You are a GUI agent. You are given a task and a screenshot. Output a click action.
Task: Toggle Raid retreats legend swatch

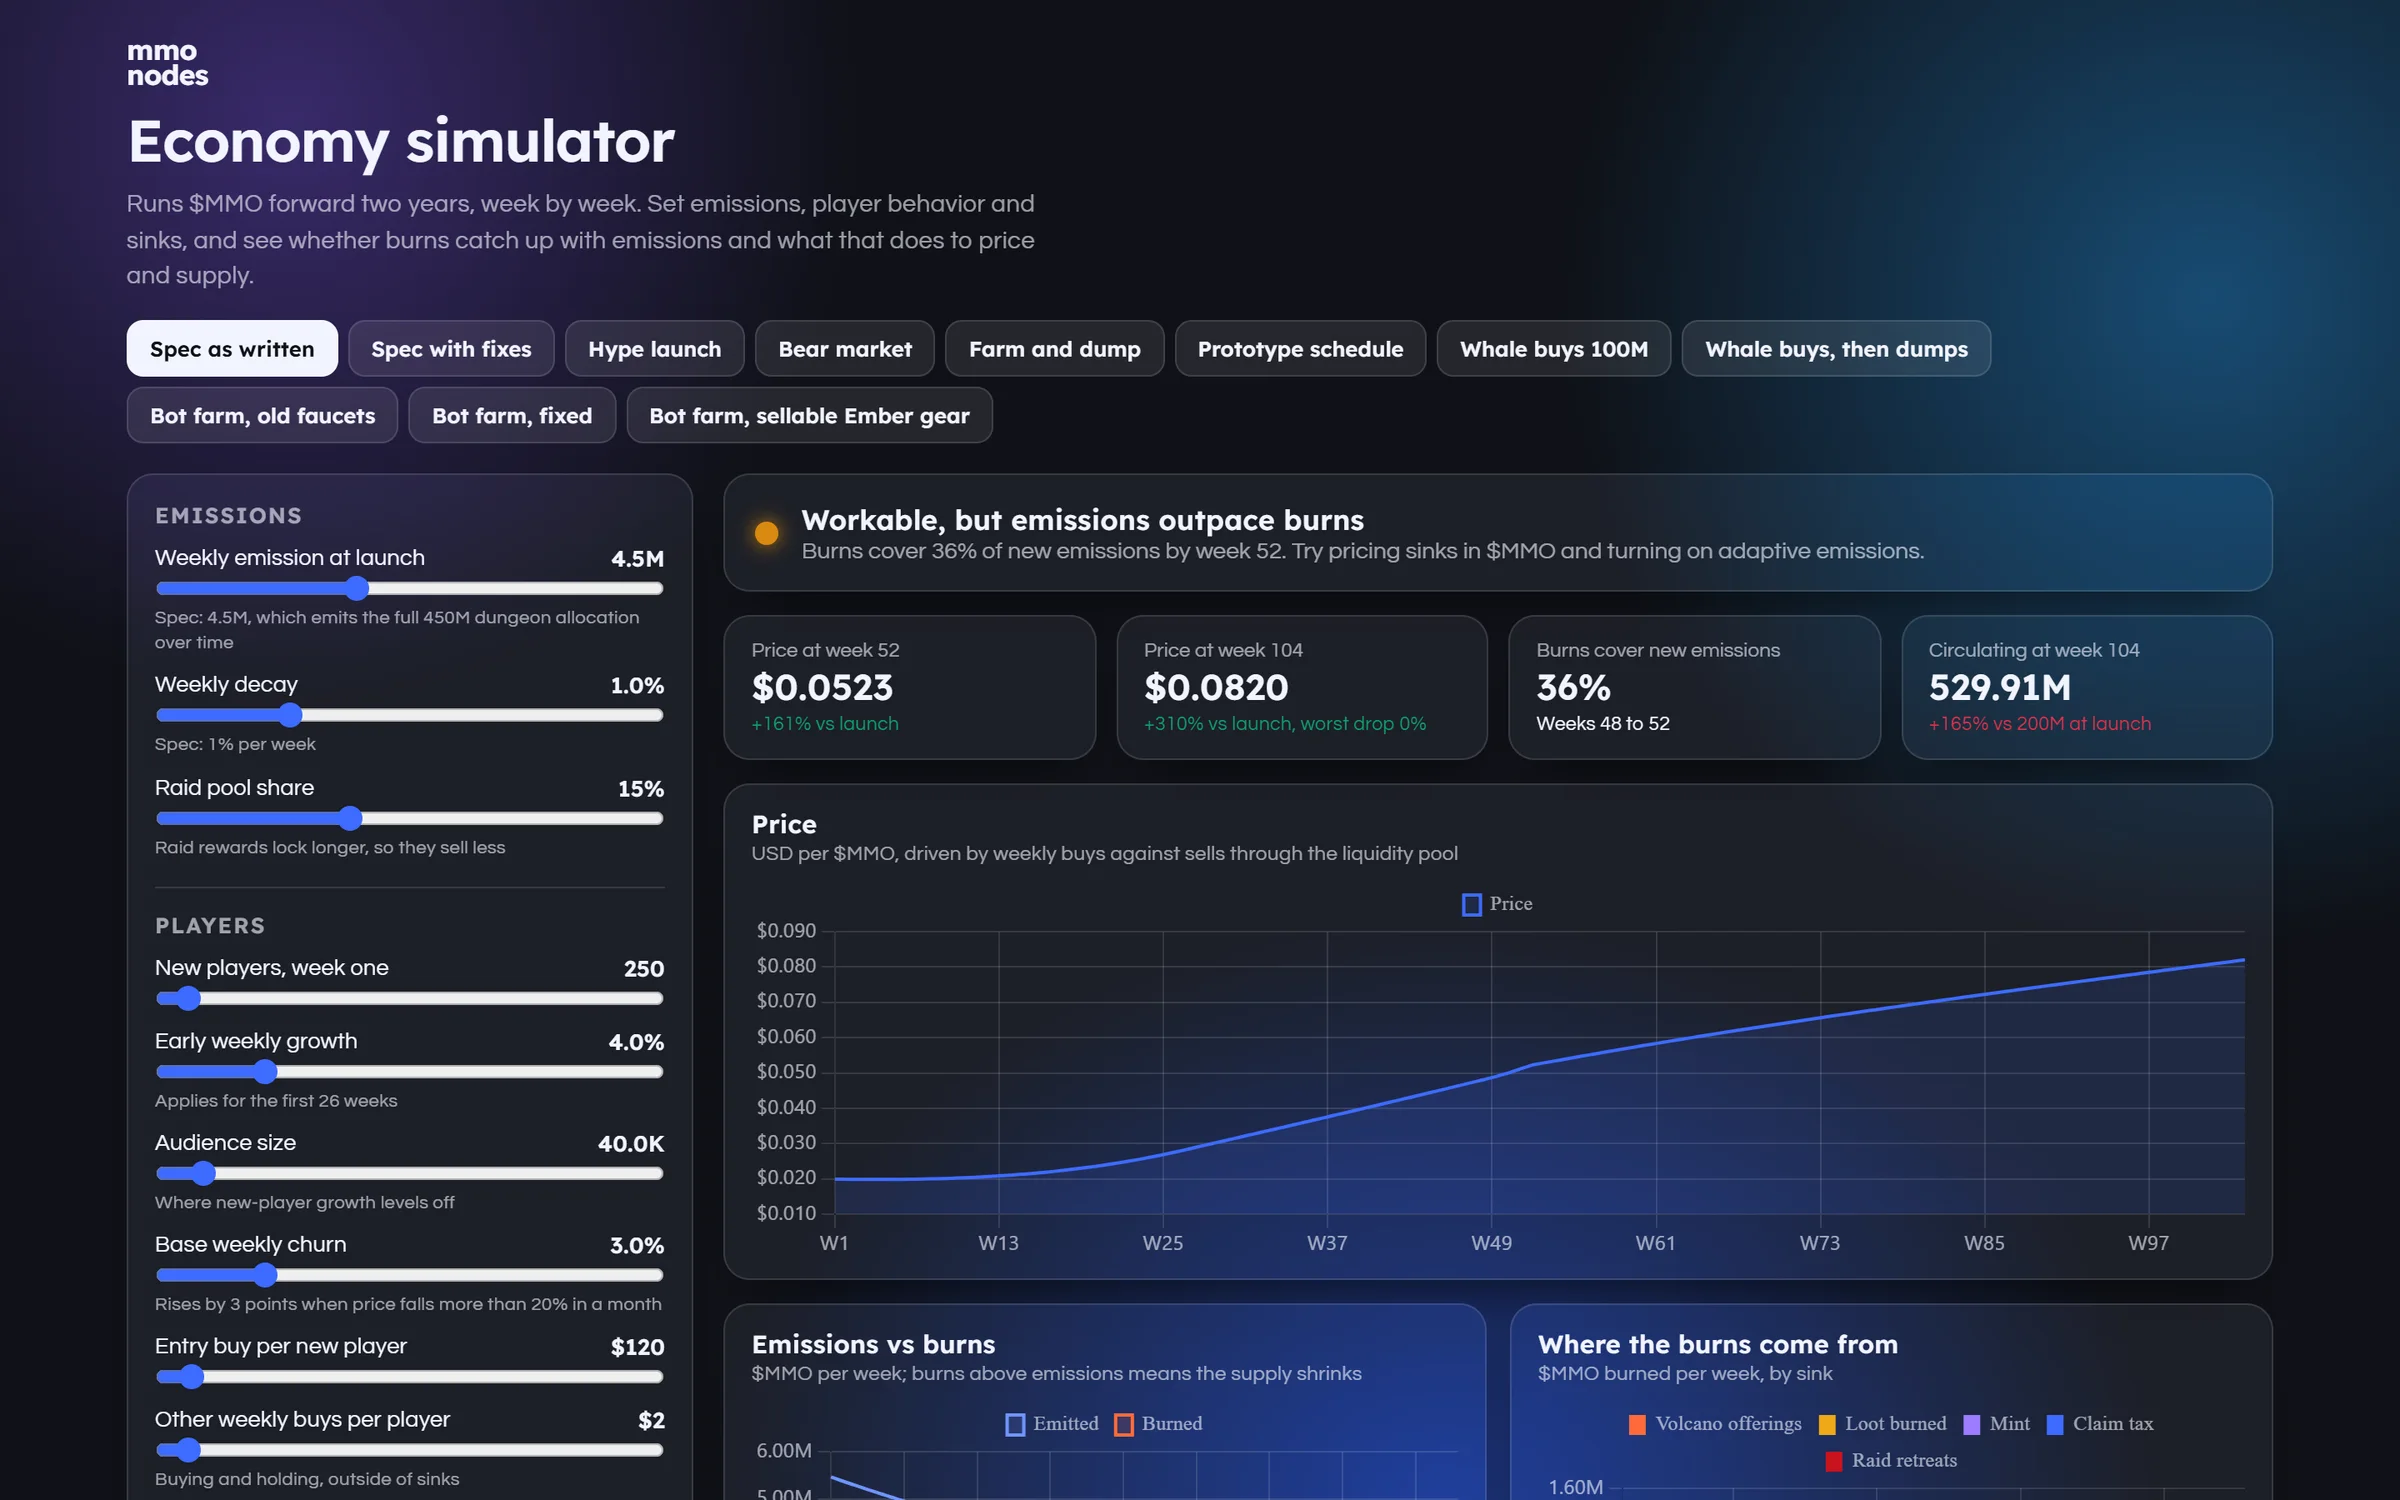click(1834, 1462)
